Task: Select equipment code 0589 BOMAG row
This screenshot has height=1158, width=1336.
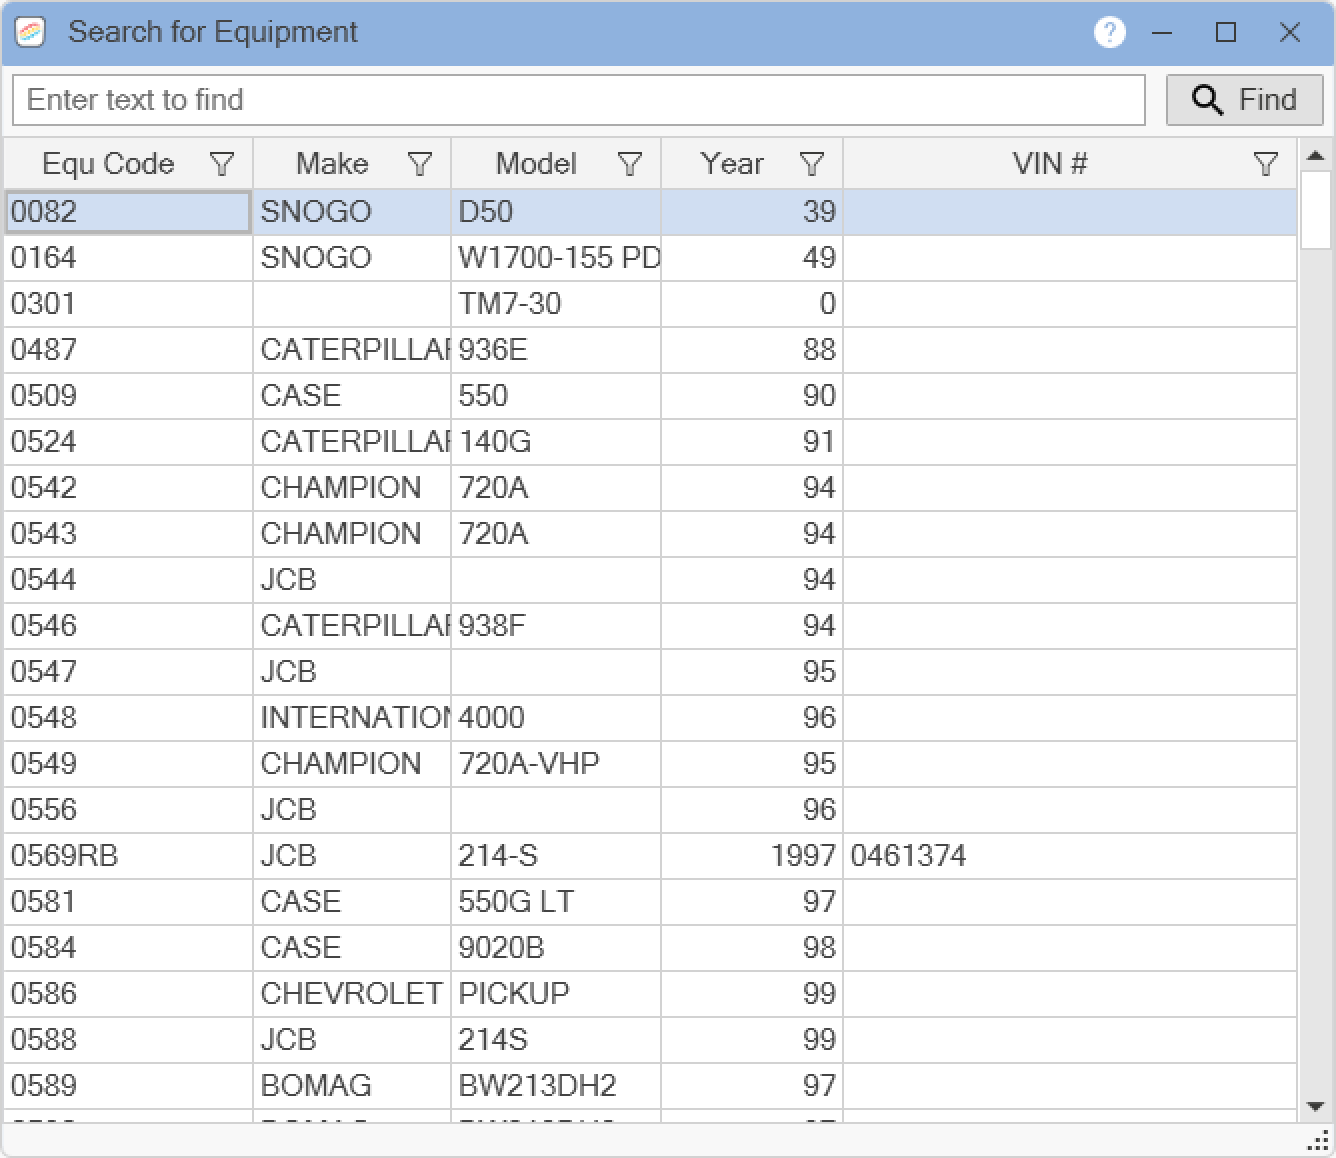Action: [650, 1086]
